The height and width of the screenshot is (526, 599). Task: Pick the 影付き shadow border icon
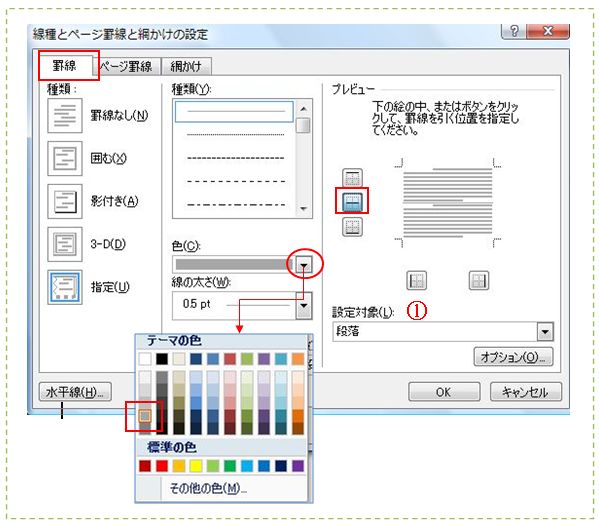pos(65,201)
